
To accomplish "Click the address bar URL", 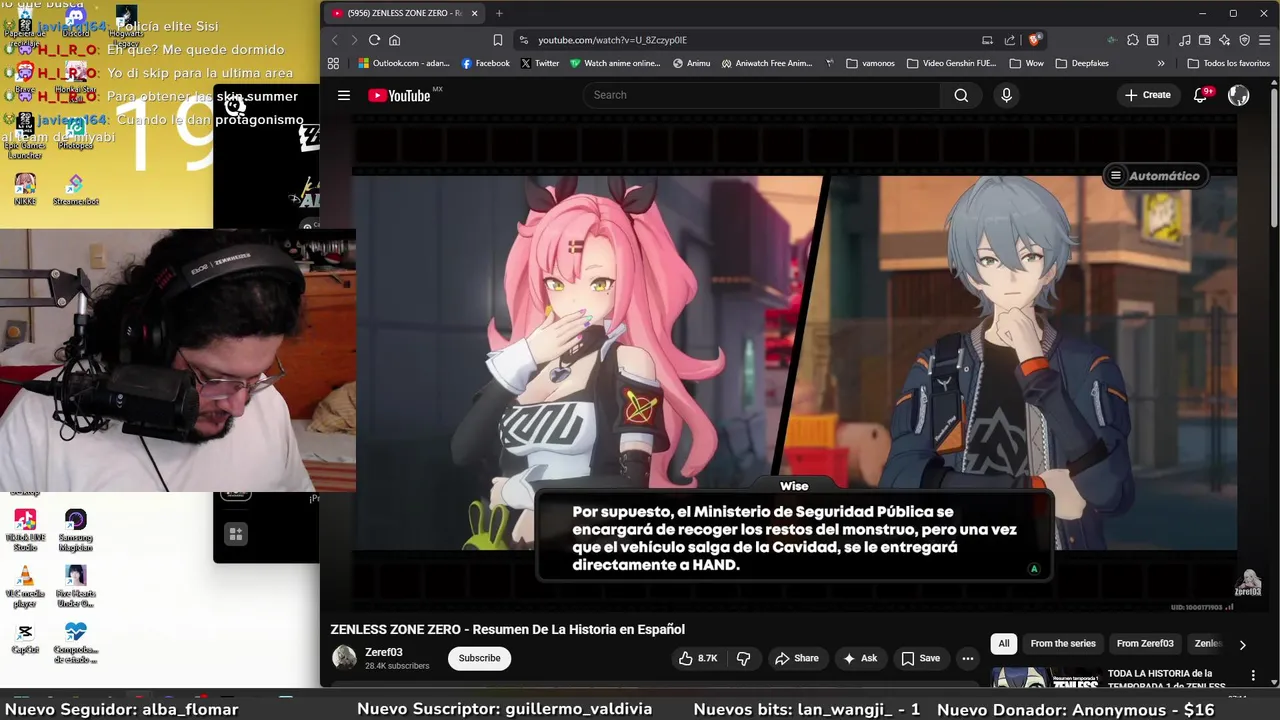I will (x=612, y=40).
